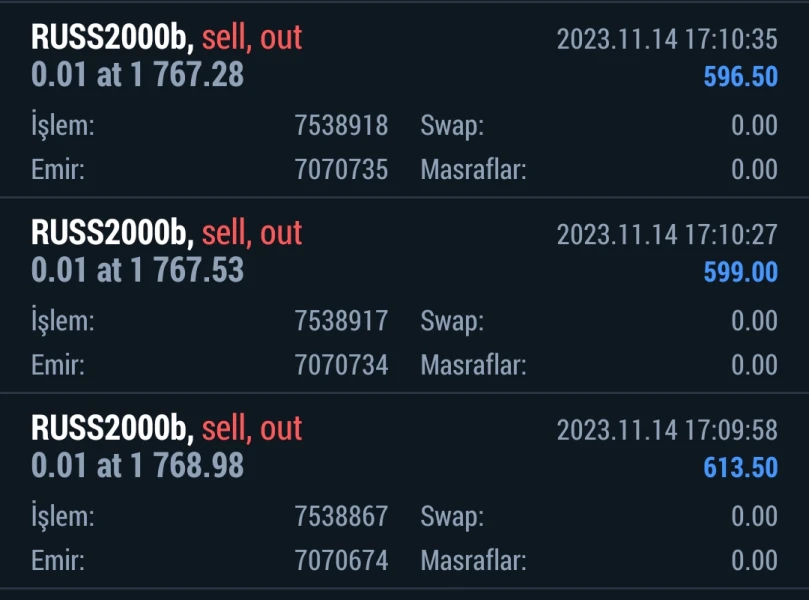Tap the 613.50 profit figure
Image resolution: width=809 pixels, height=600 pixels.
(740, 467)
